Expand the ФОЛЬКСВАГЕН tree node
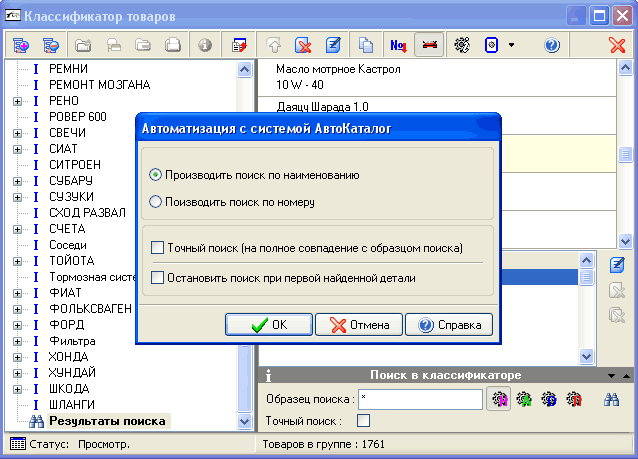 tap(17, 309)
